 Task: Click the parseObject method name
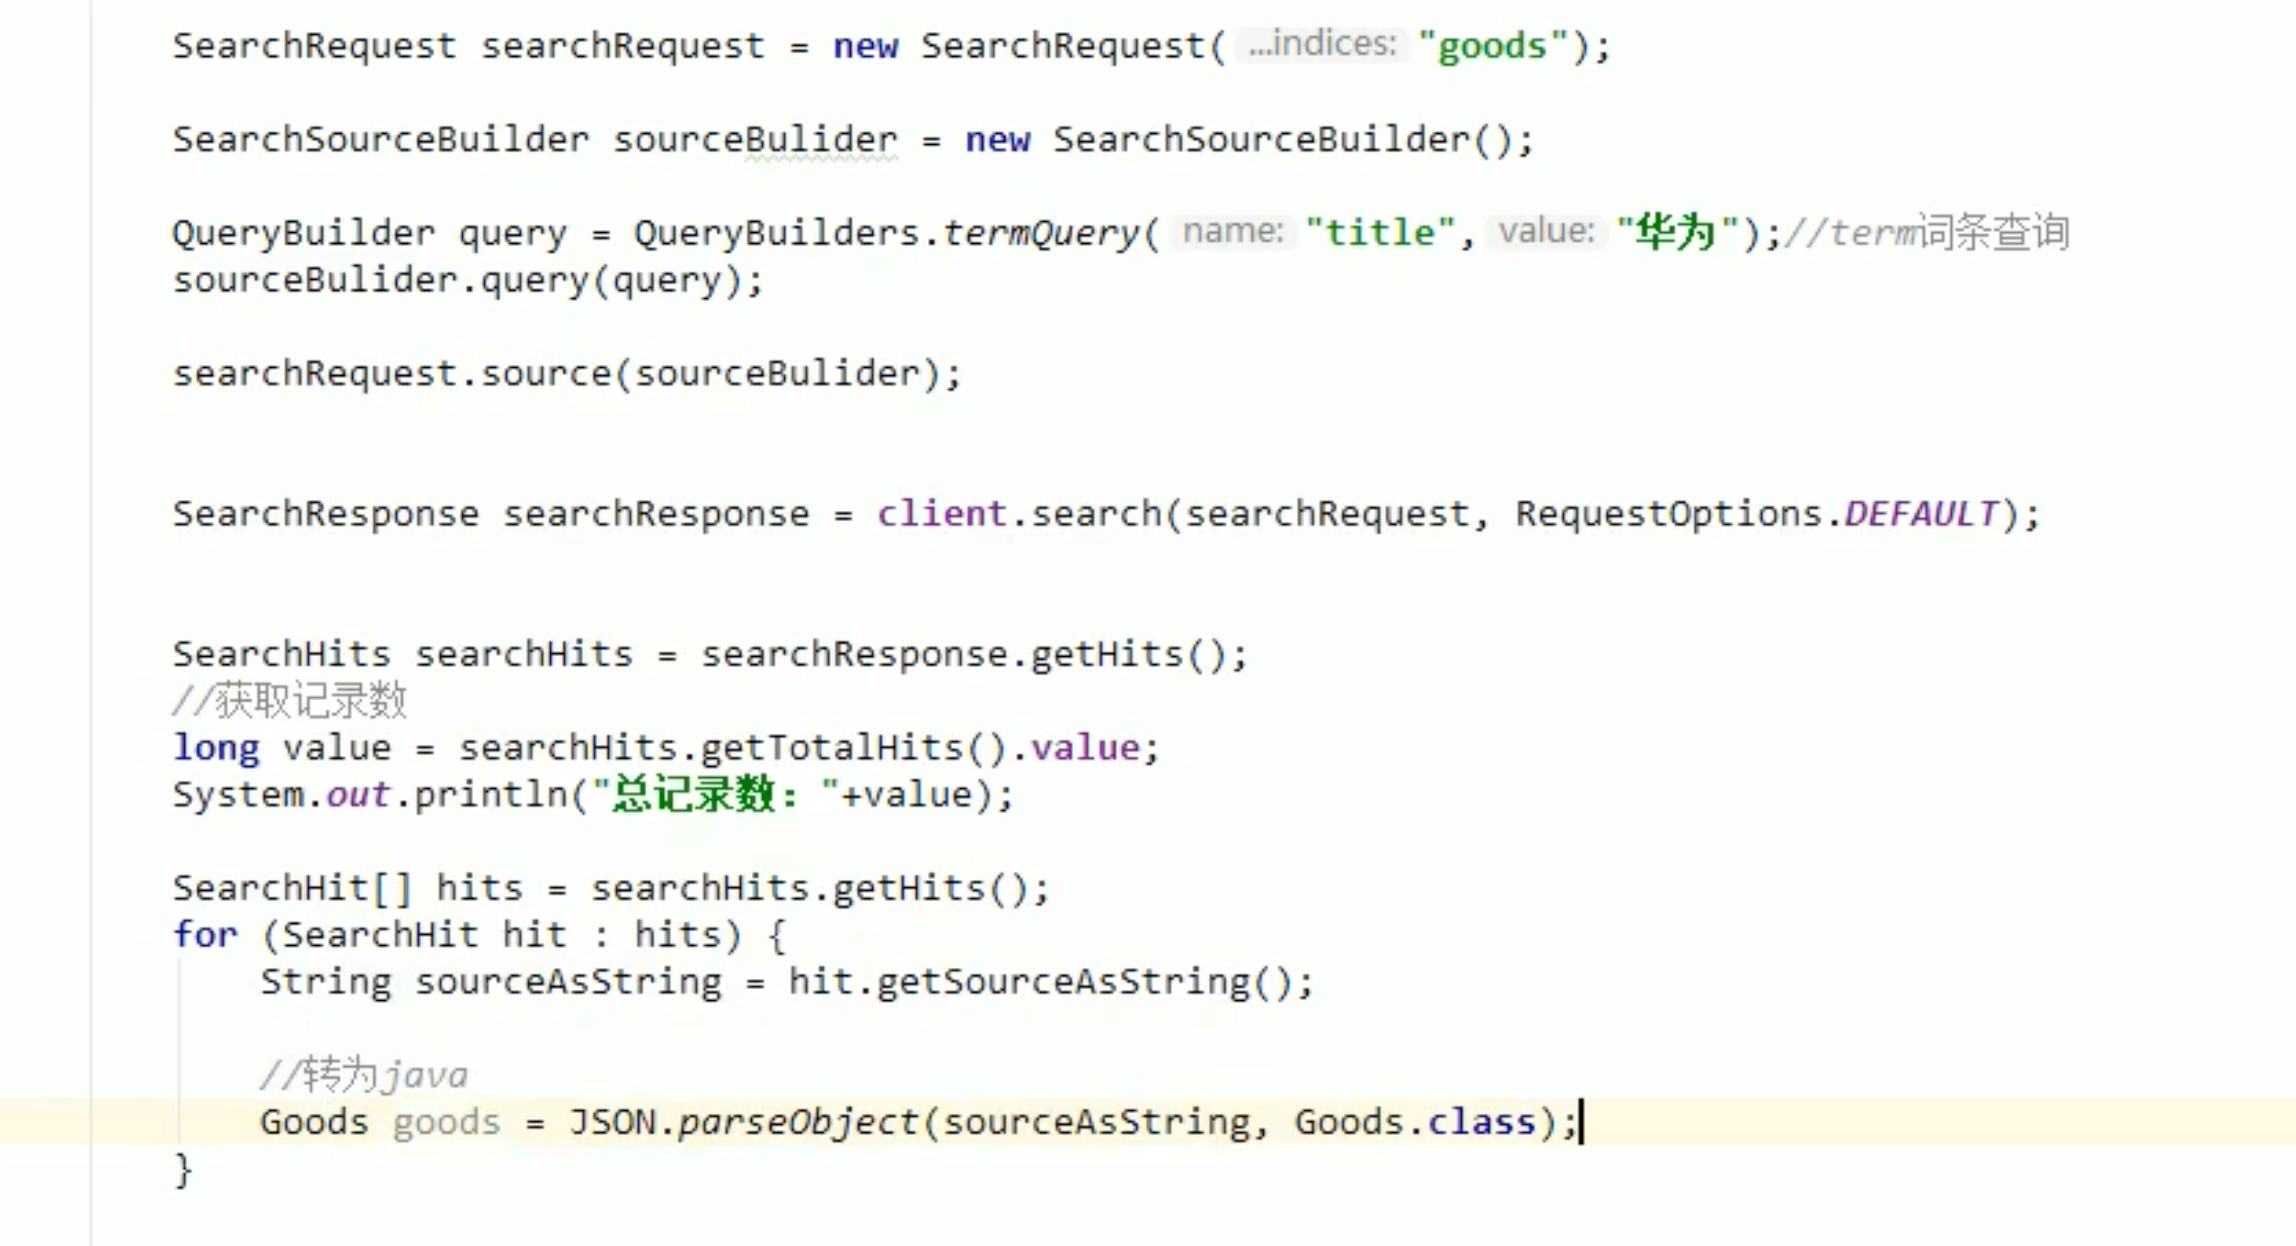coord(797,1122)
